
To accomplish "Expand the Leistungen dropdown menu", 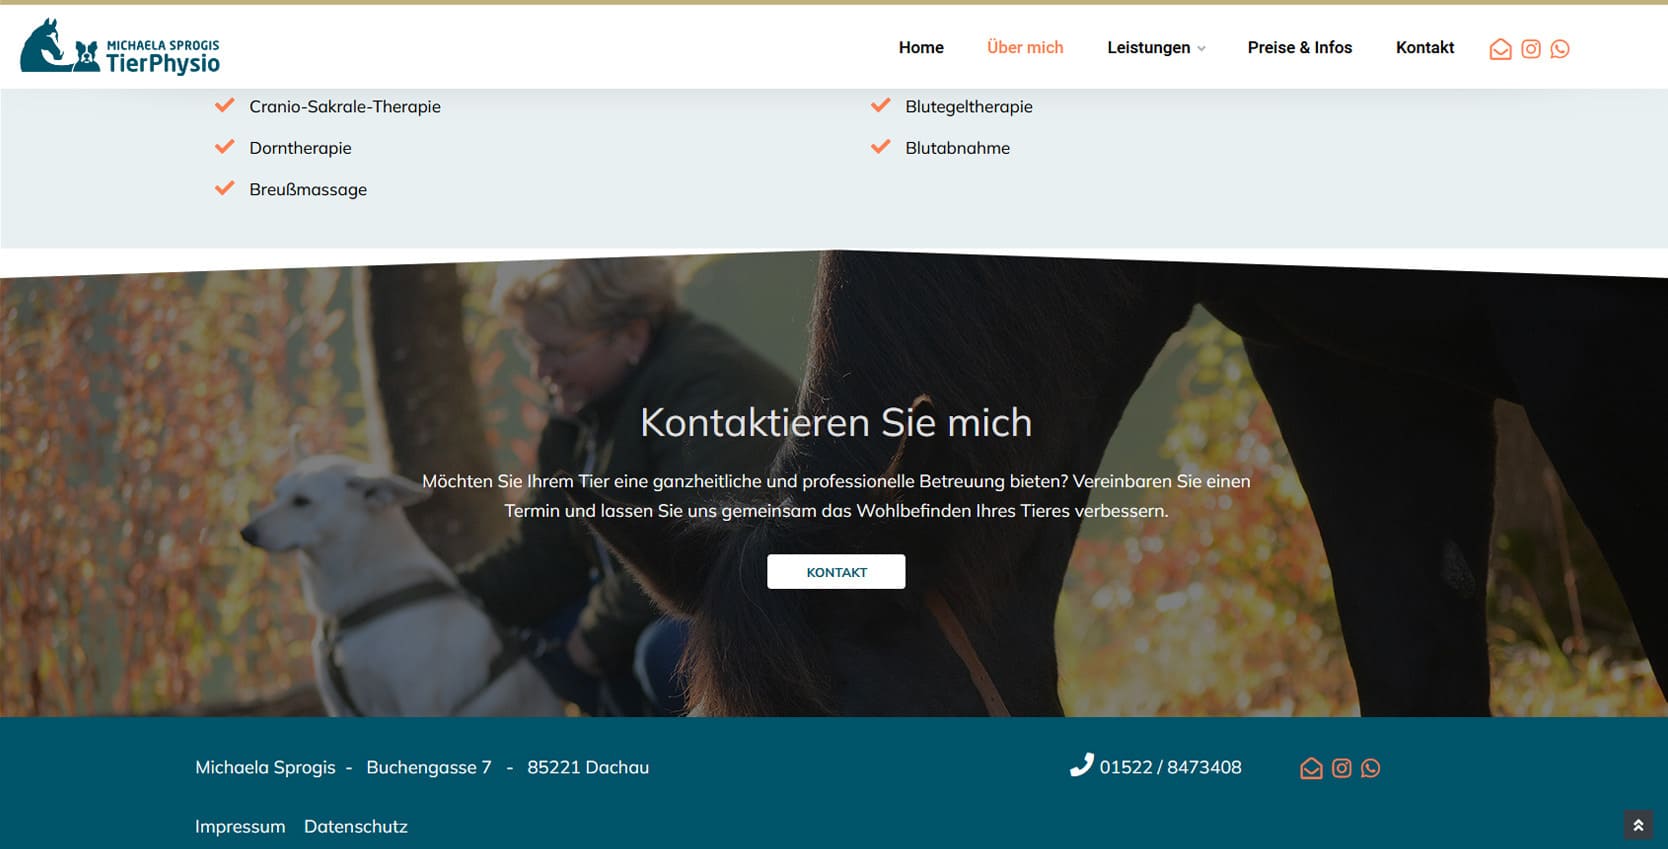I will 1155,48.
